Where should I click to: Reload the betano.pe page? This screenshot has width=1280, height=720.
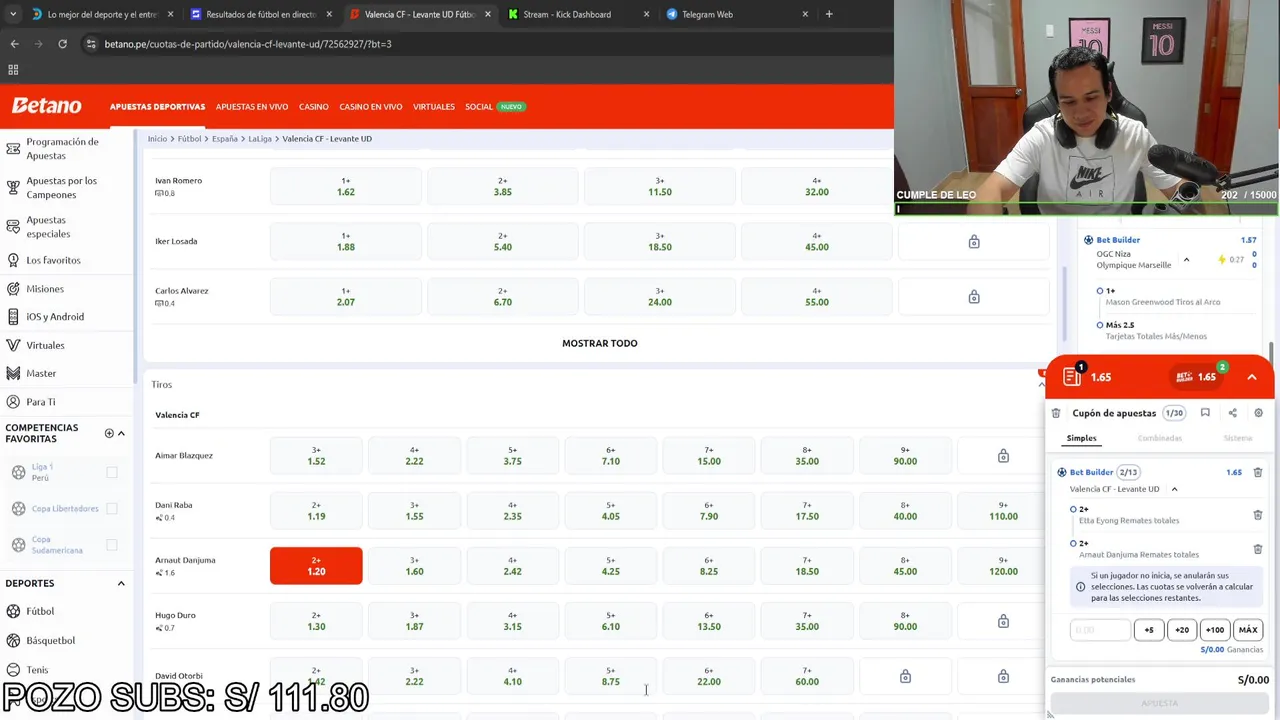point(62,44)
